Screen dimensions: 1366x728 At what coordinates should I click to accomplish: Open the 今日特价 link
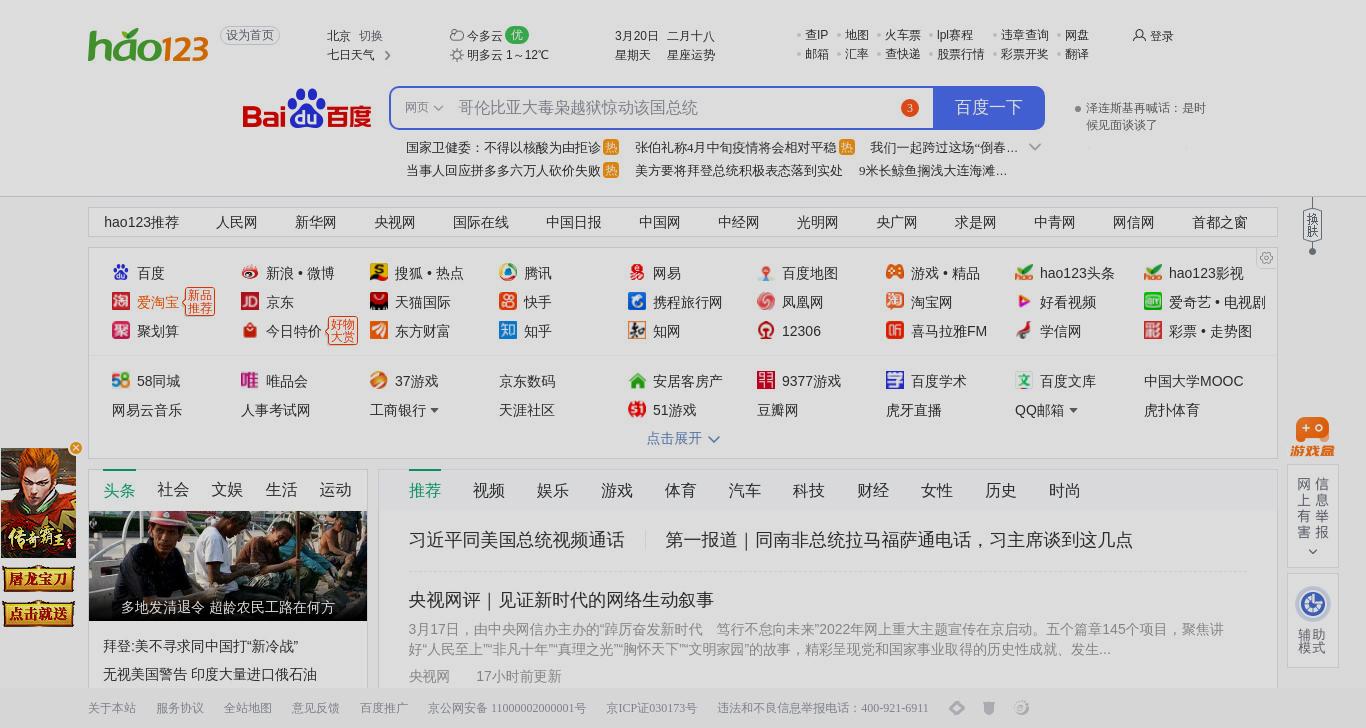pos(294,331)
